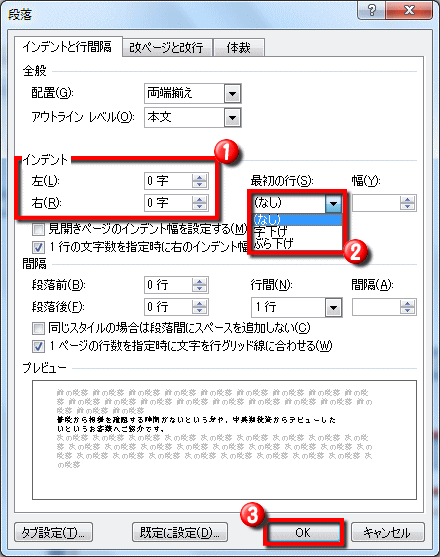Expand the アウトライン レベル(O) dropdown

(232, 118)
